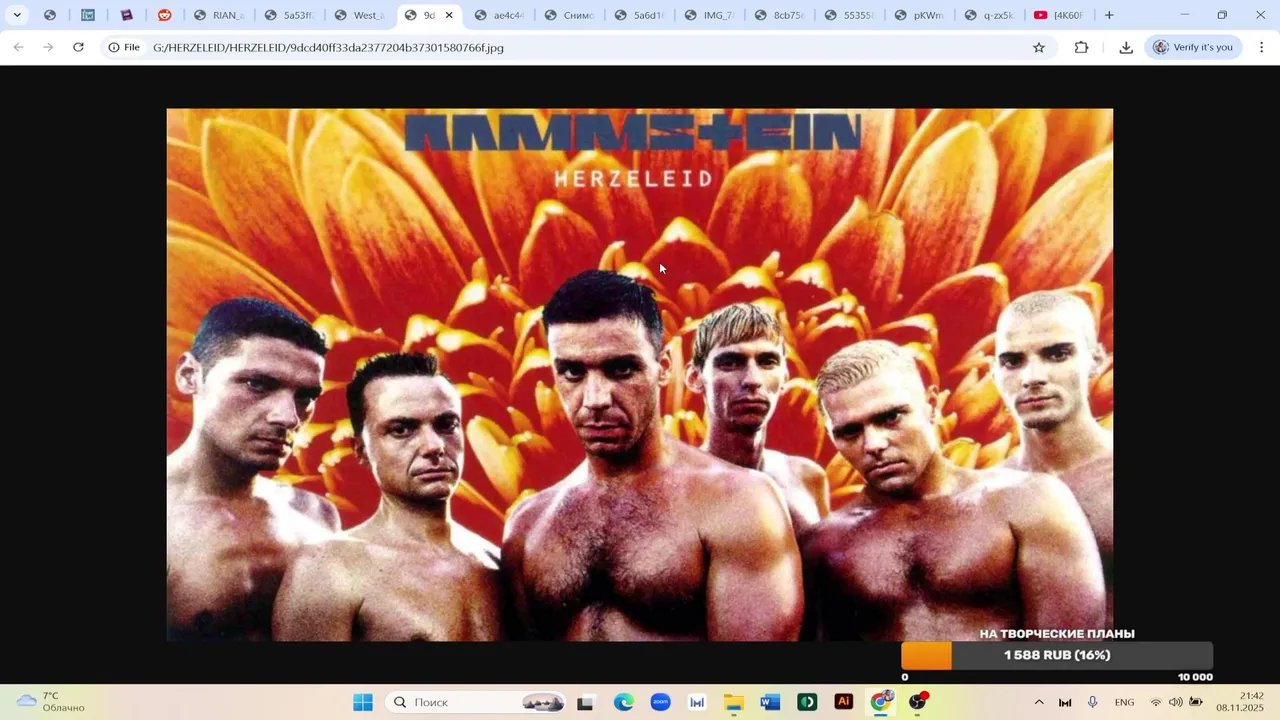Open the Downloads icon in toolbar
Screen dimensions: 1280x720
point(1126,47)
